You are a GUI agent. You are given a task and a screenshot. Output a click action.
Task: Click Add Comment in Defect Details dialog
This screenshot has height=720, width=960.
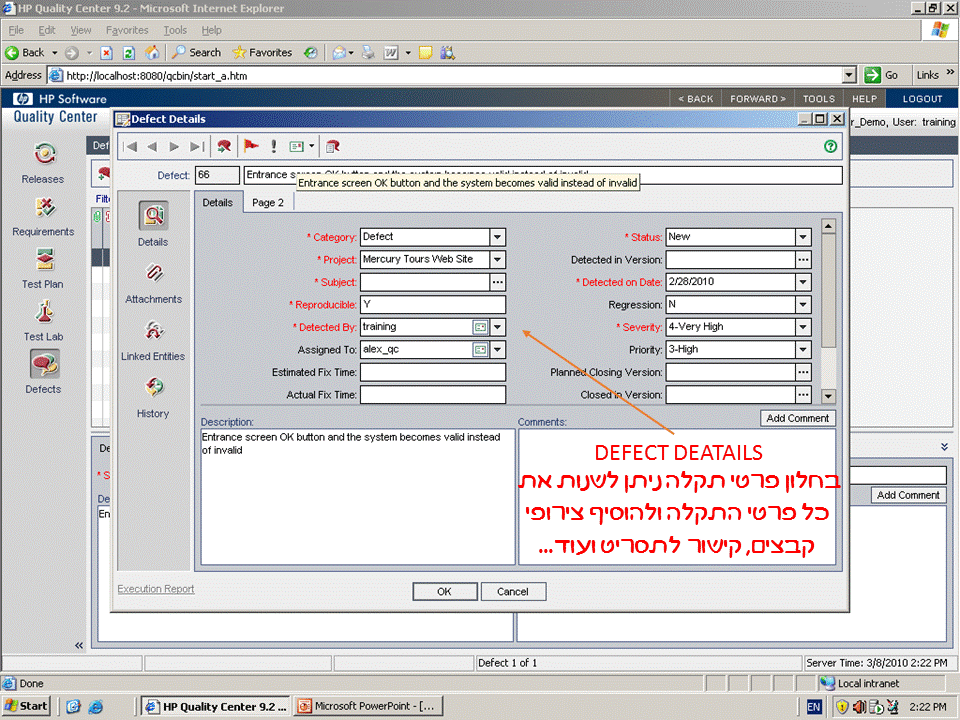797,418
